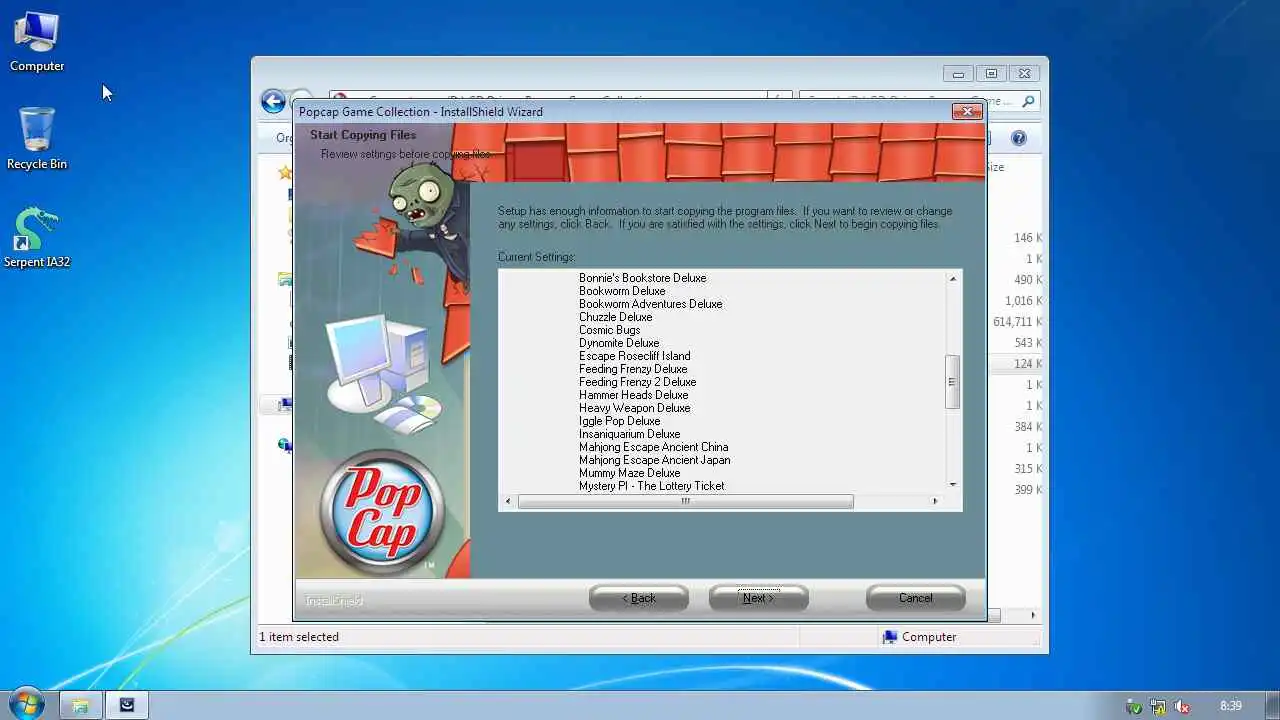
Task: Select "Escape Rosecliff Island" line
Action: (634, 356)
